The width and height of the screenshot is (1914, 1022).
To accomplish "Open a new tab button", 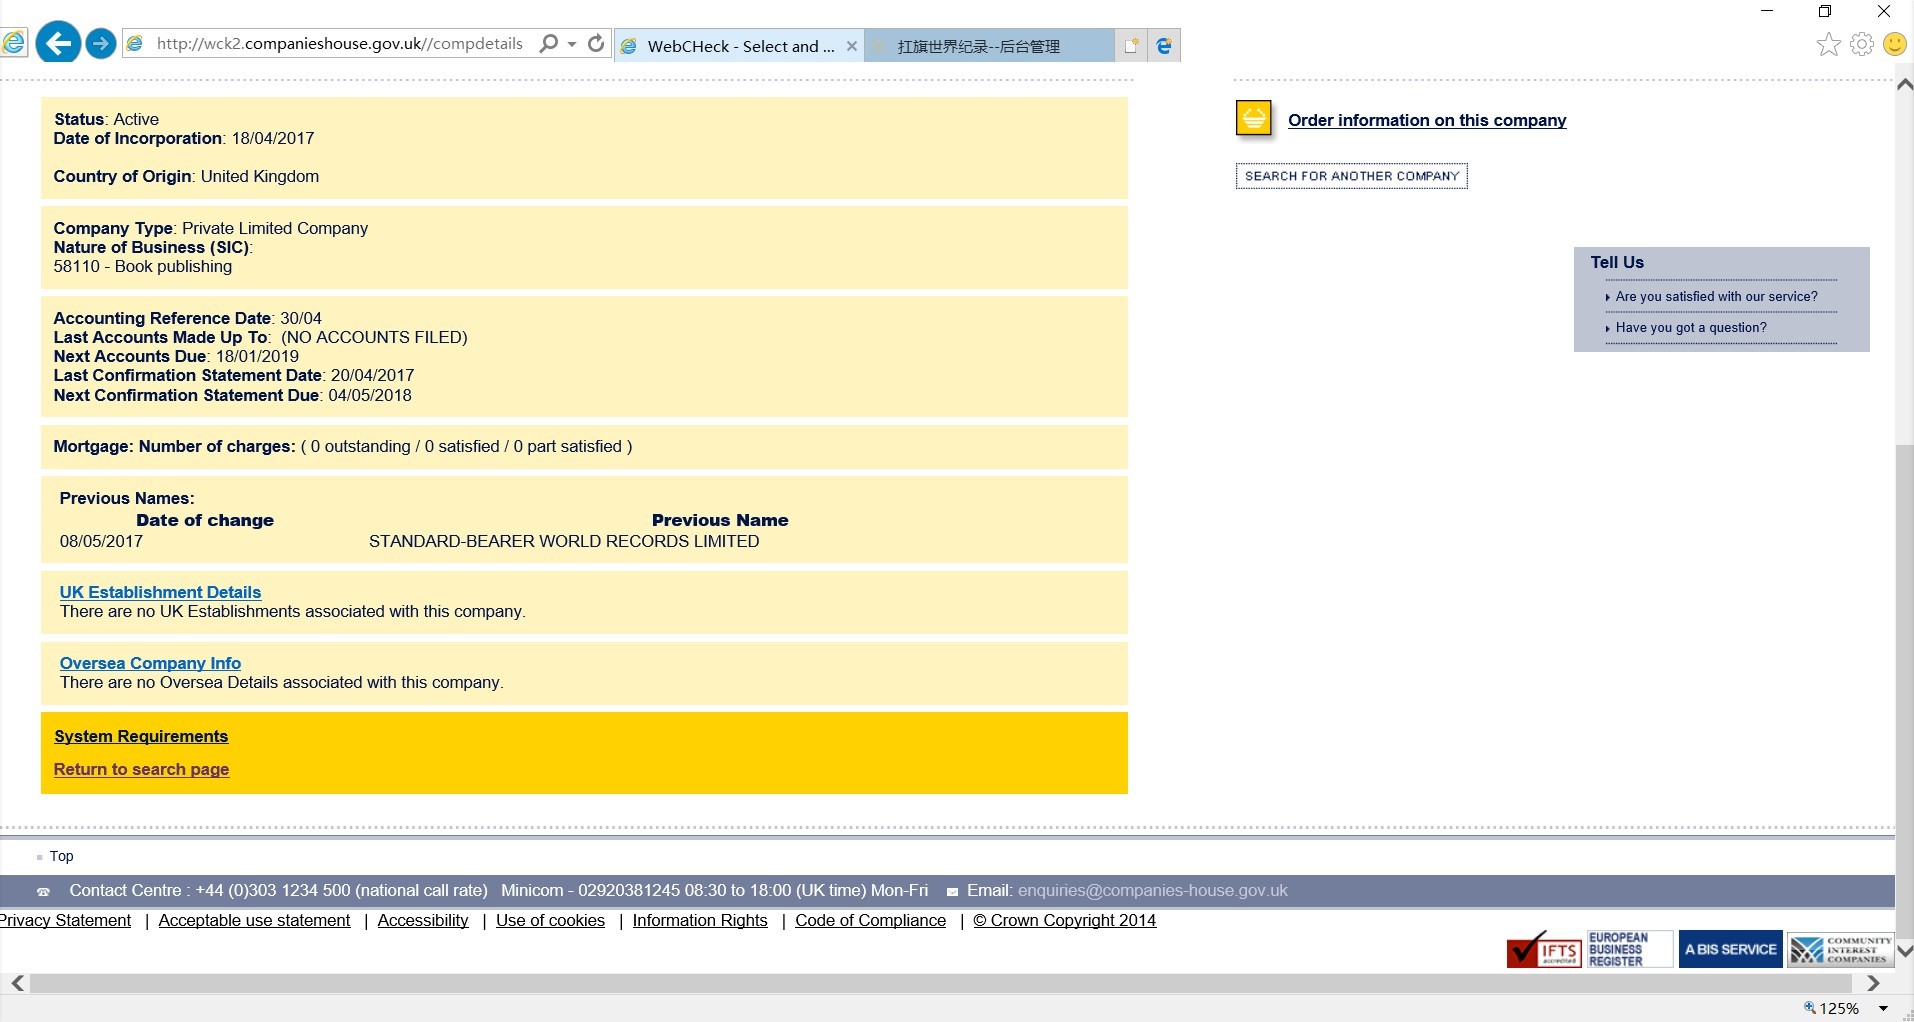I will coord(1131,46).
